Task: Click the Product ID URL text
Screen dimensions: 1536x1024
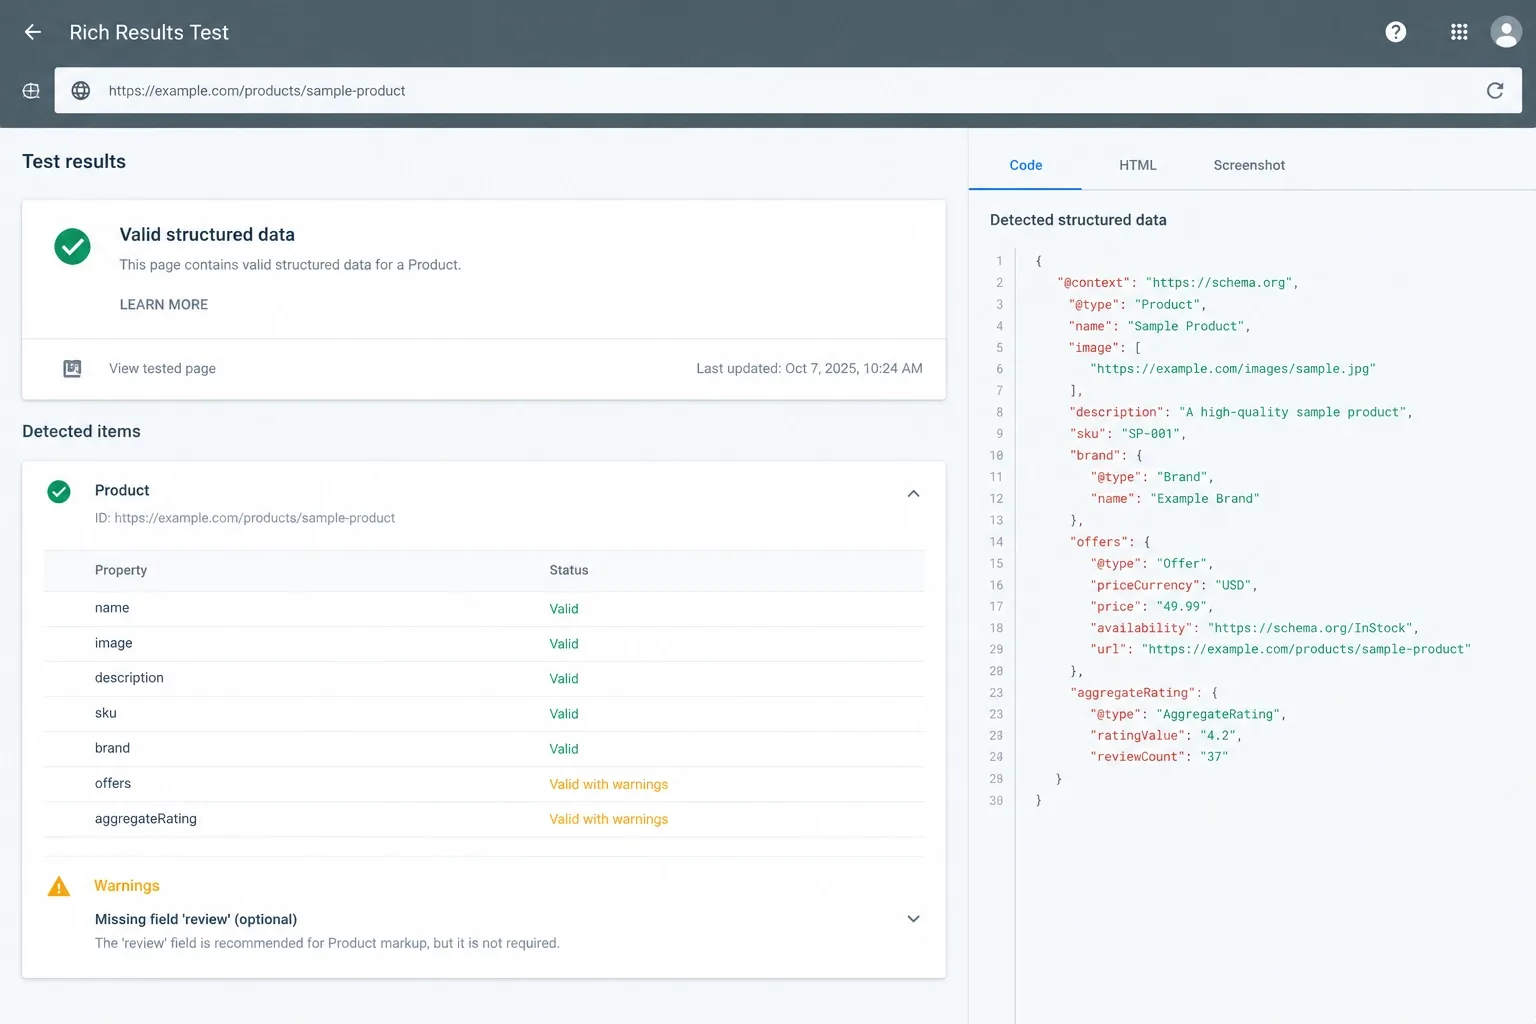Action: pos(254,518)
